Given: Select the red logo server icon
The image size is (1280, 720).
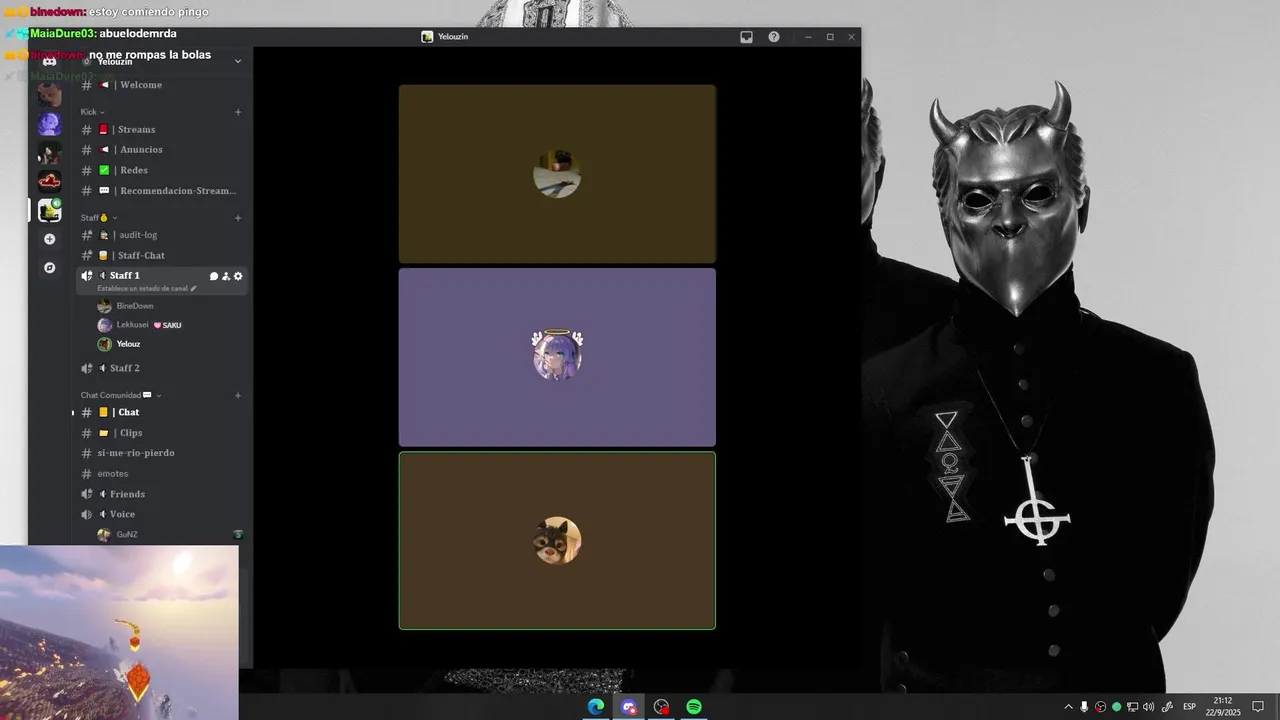Looking at the screenshot, I should (49, 181).
